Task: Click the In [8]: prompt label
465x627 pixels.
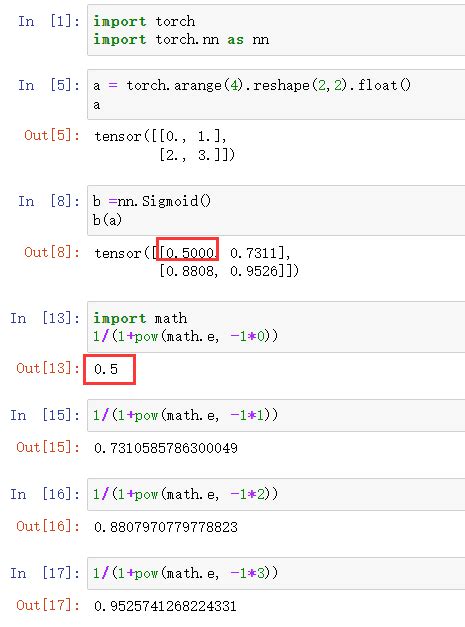Action: tap(49, 201)
